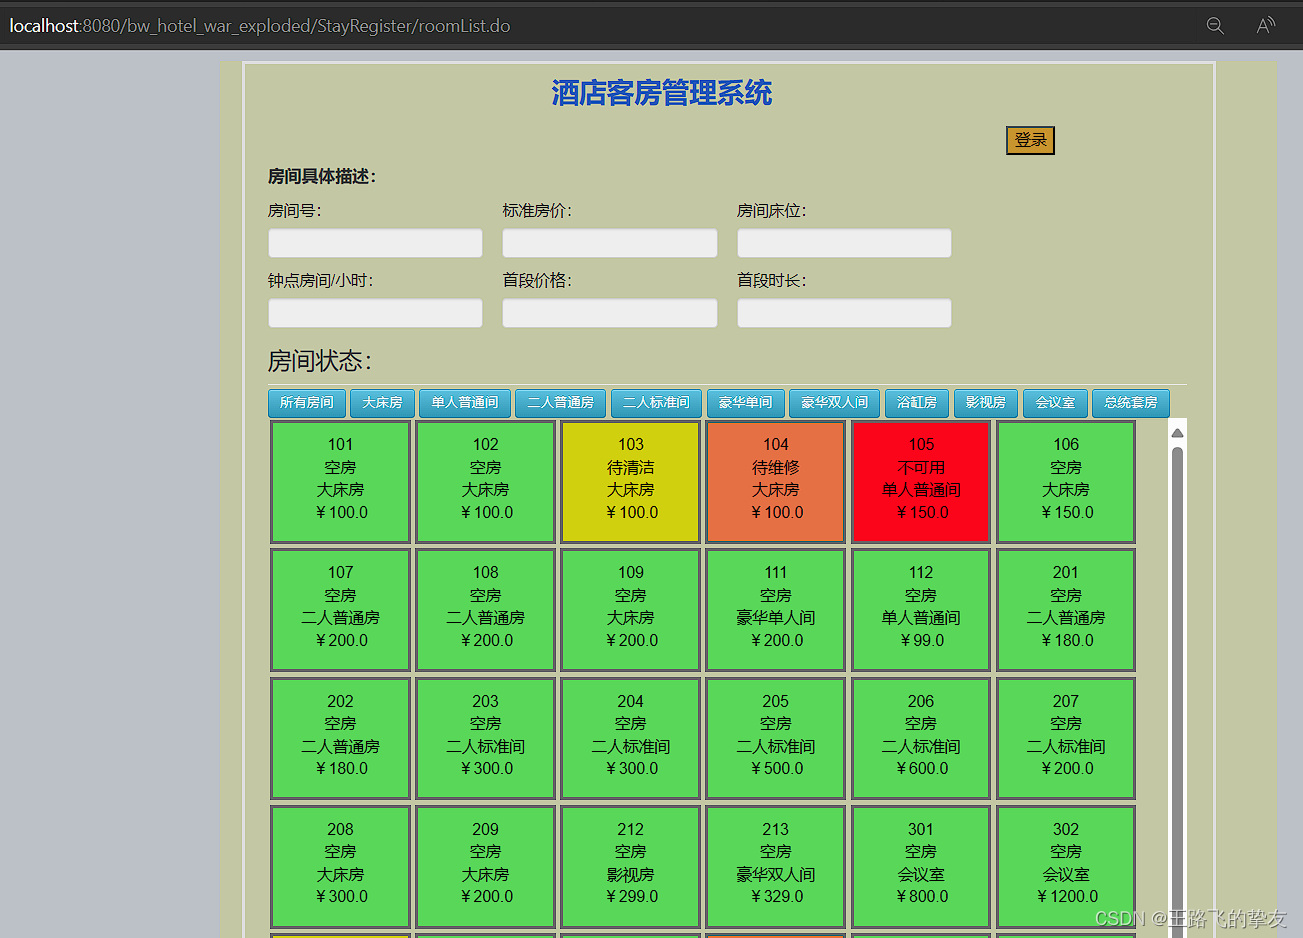Click the room list scrollbar up arrow
Screen dimensions: 1303x938
click(1177, 432)
